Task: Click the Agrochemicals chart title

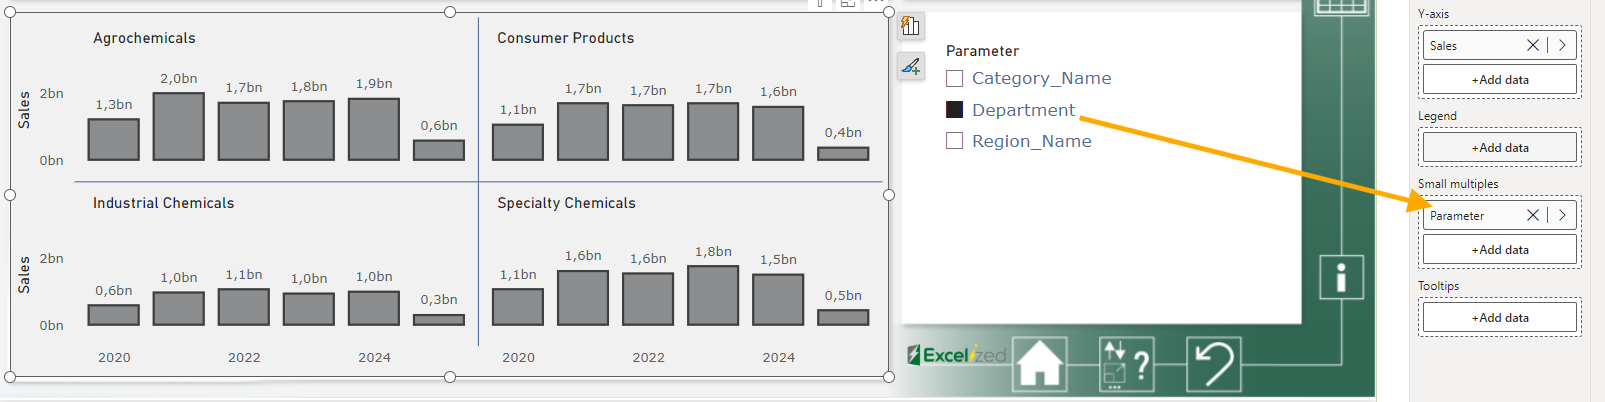Action: tap(144, 38)
